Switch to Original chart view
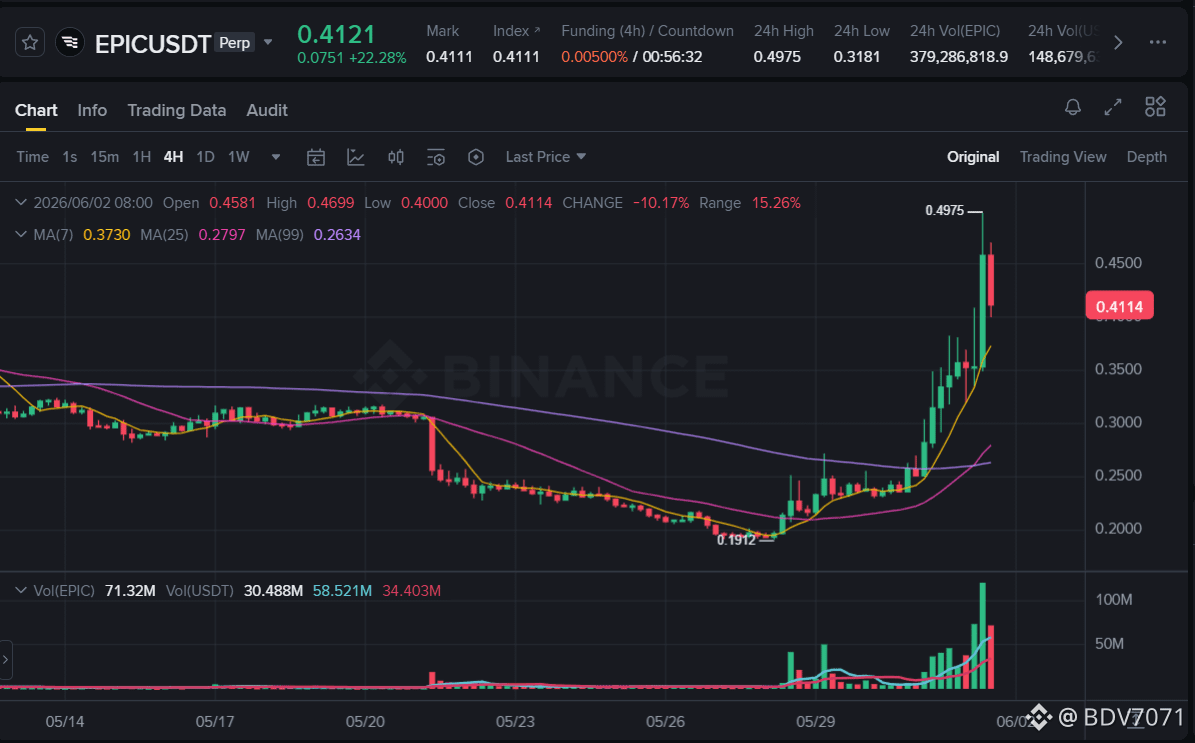This screenshot has width=1195, height=743. [x=972, y=157]
